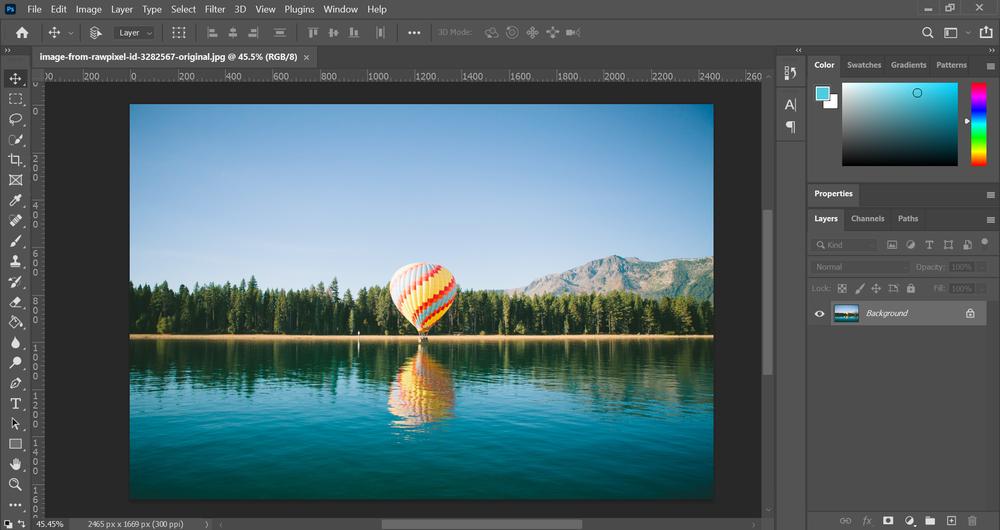Create a new group folder button

coord(930,520)
